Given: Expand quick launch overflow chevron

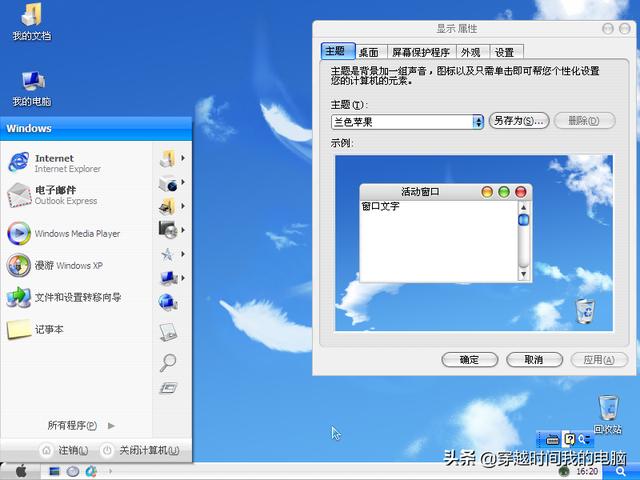Looking at the screenshot, I should pos(110,471).
